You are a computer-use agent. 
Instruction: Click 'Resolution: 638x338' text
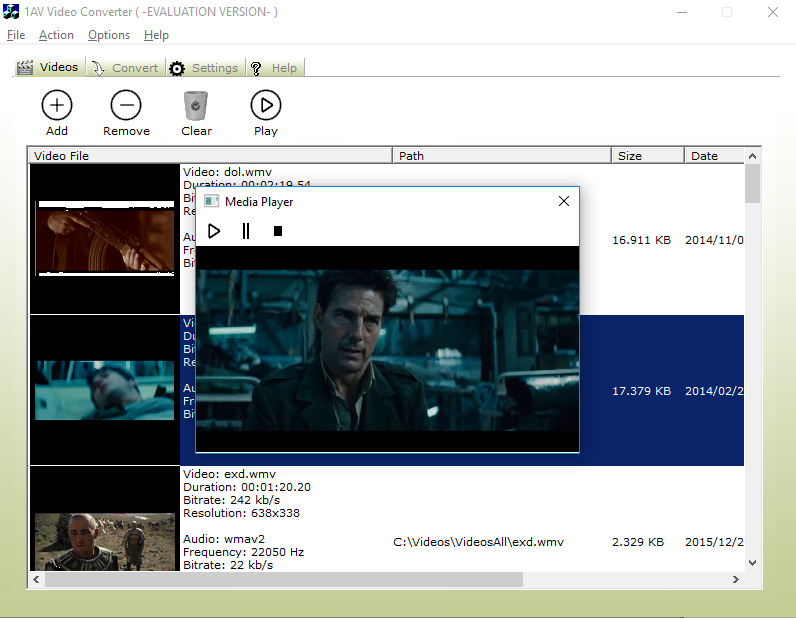[241, 513]
